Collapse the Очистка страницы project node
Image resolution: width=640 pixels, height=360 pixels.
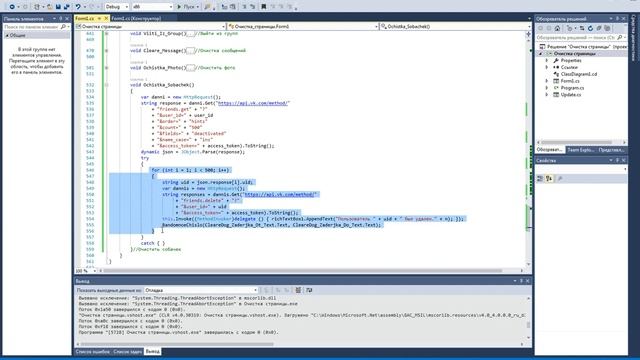coord(541,53)
